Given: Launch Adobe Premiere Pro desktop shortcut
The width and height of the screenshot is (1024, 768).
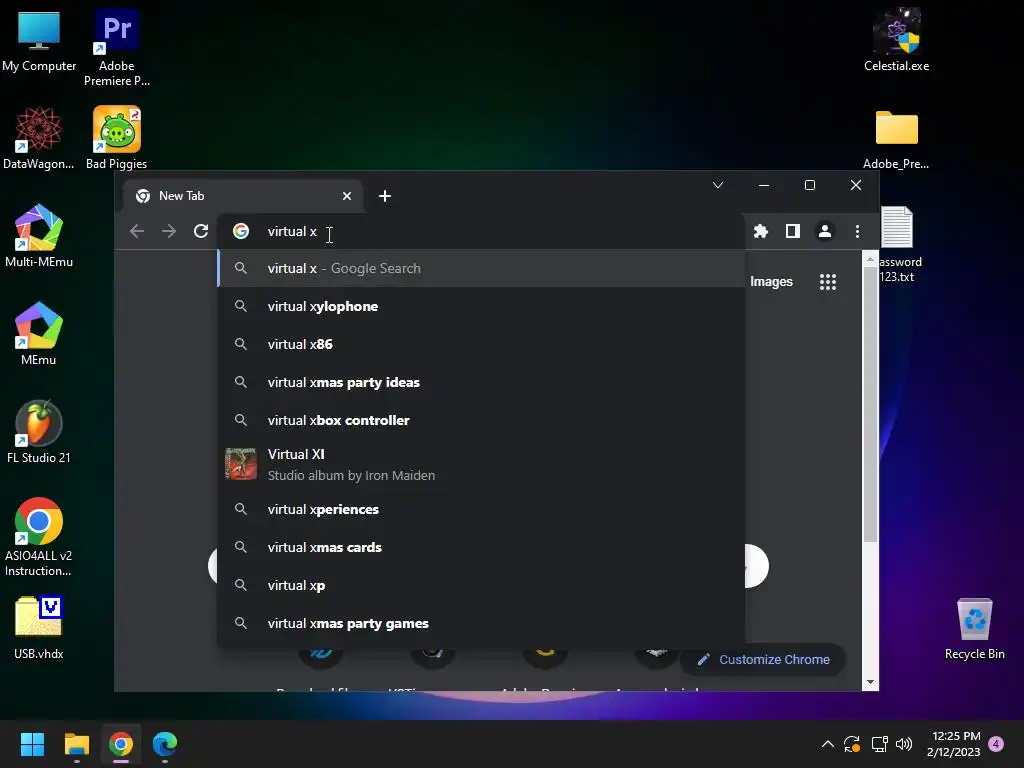Looking at the screenshot, I should (x=117, y=47).
